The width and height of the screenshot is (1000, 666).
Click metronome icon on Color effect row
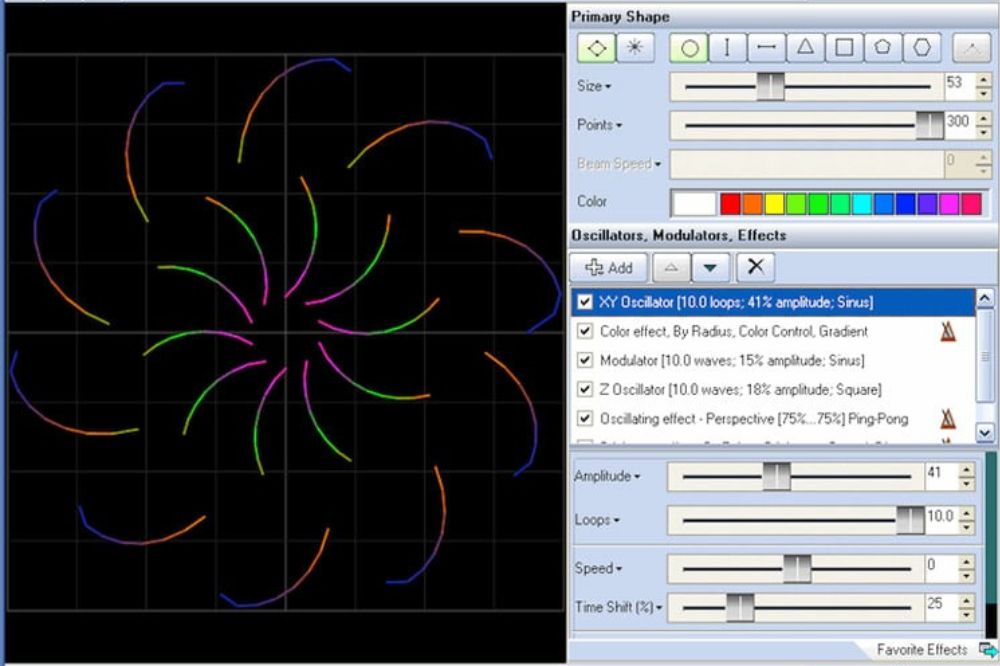click(948, 331)
